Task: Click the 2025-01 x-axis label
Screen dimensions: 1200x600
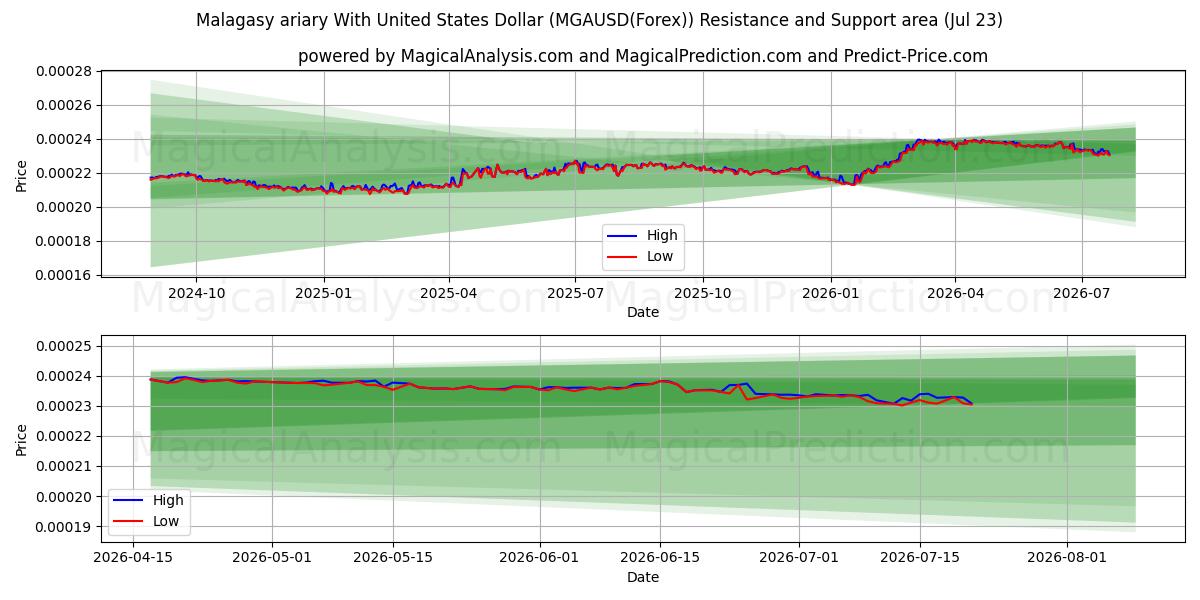Action: (x=324, y=293)
